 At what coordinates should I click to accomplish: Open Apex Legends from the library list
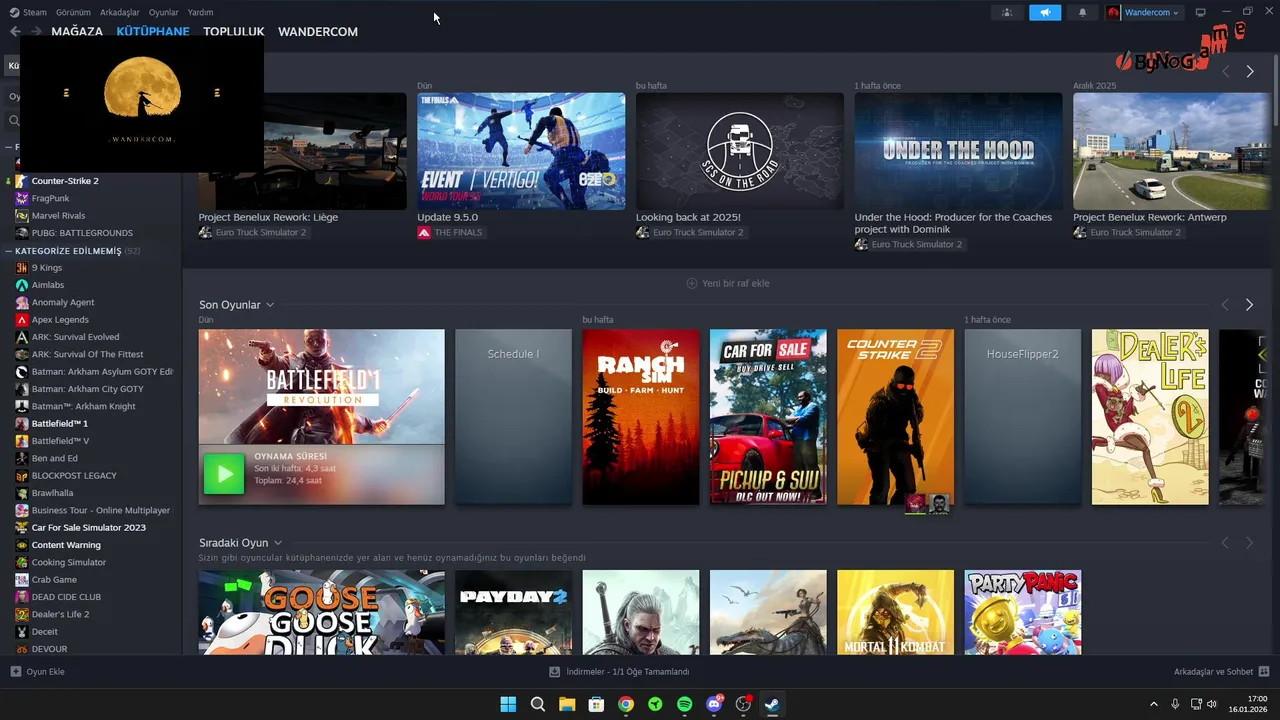click(x=60, y=320)
